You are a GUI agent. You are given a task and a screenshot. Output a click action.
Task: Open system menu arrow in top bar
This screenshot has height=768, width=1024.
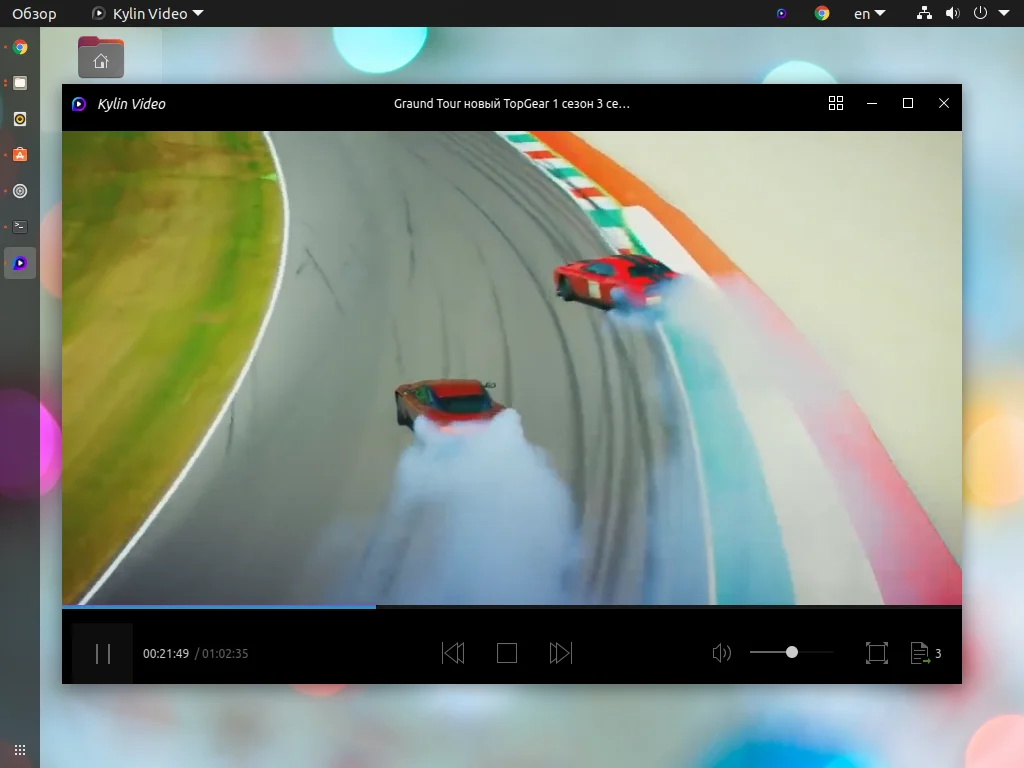1004,13
